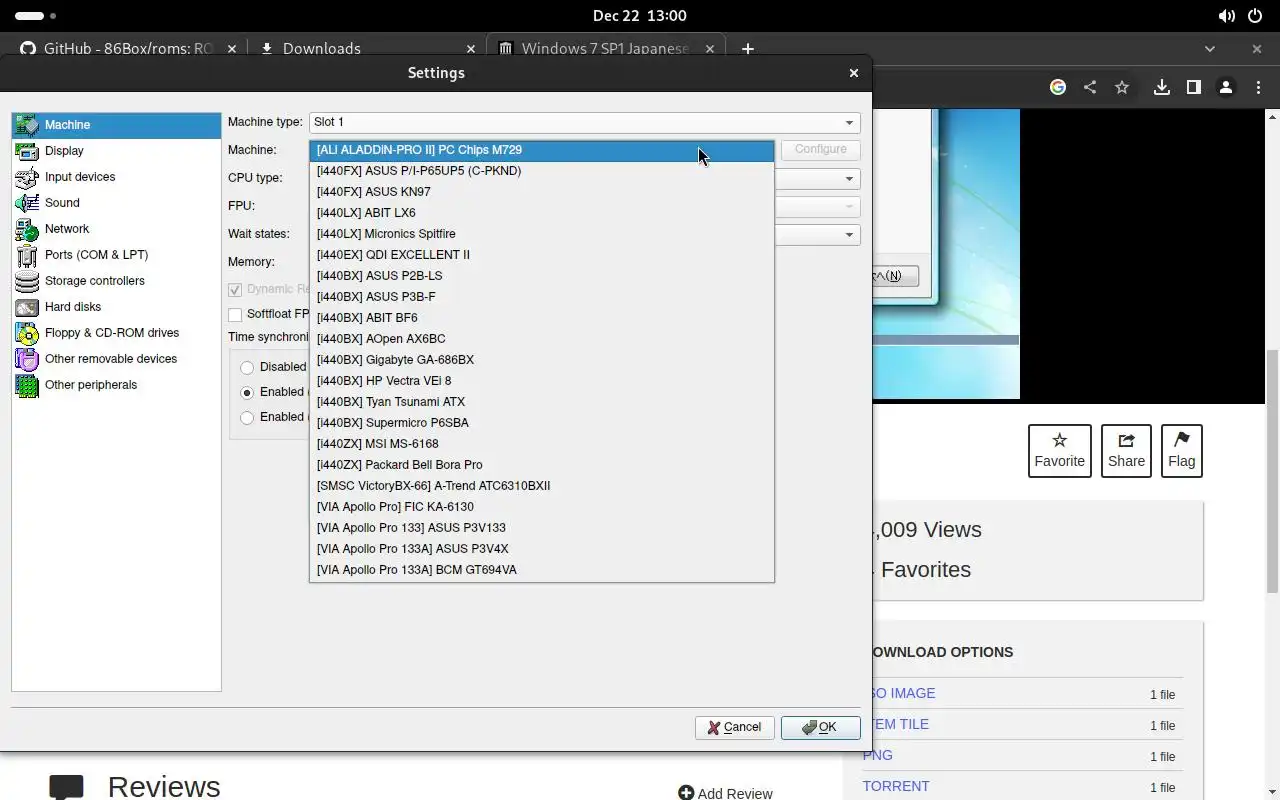Viewport: 1280px width, 800px height.
Task: Bookmark page with the star icon
Action: 1122,87
